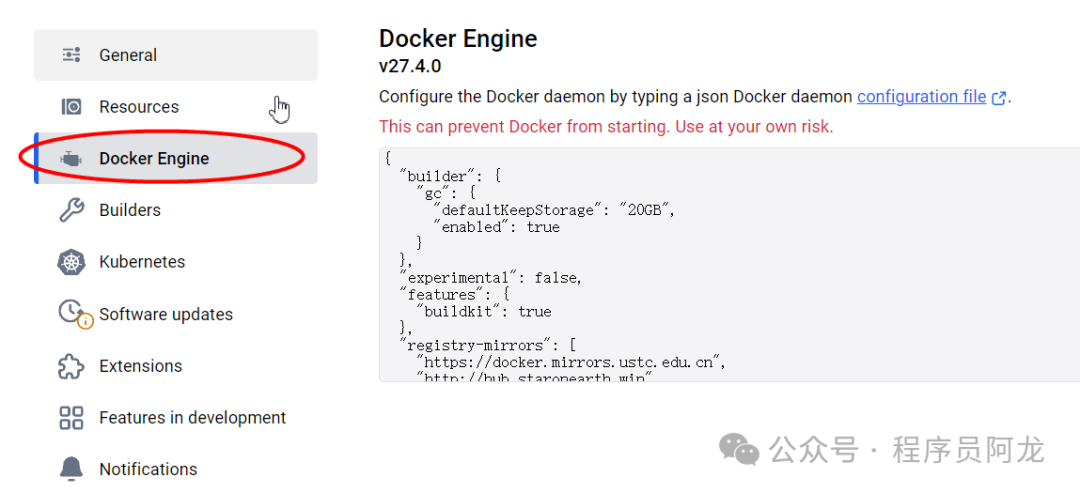Open the configuration file link
This screenshot has height=493, width=1080.
point(921,97)
